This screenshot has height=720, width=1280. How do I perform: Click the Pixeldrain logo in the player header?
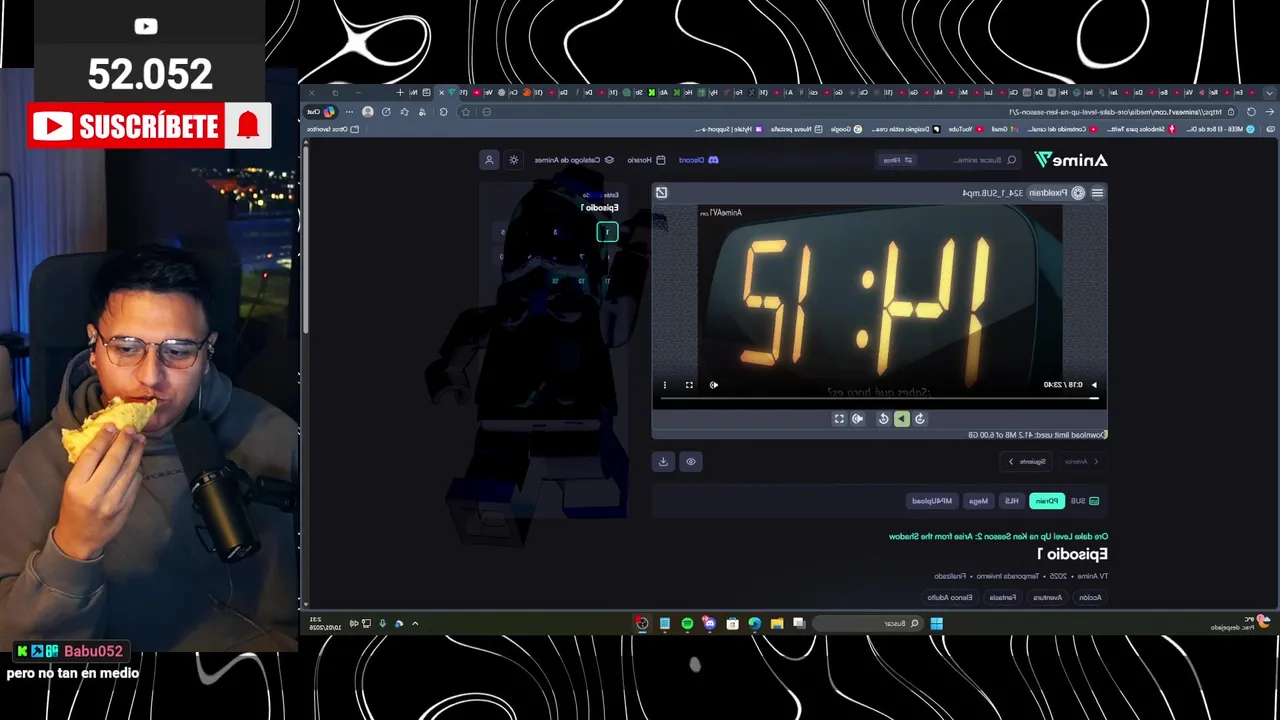pyautogui.click(x=1056, y=193)
